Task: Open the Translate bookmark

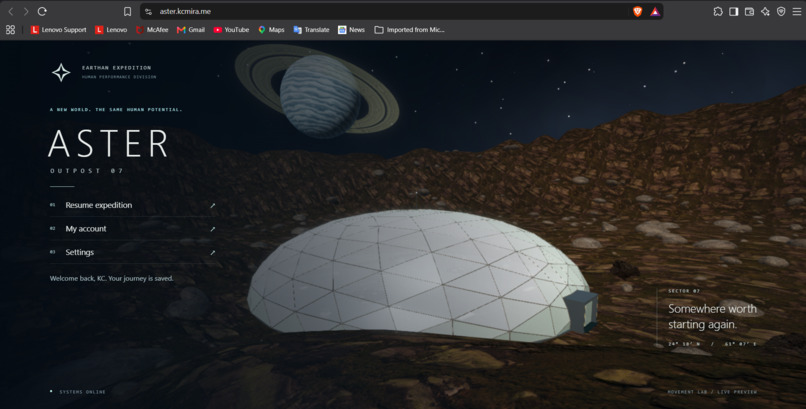Action: point(312,30)
